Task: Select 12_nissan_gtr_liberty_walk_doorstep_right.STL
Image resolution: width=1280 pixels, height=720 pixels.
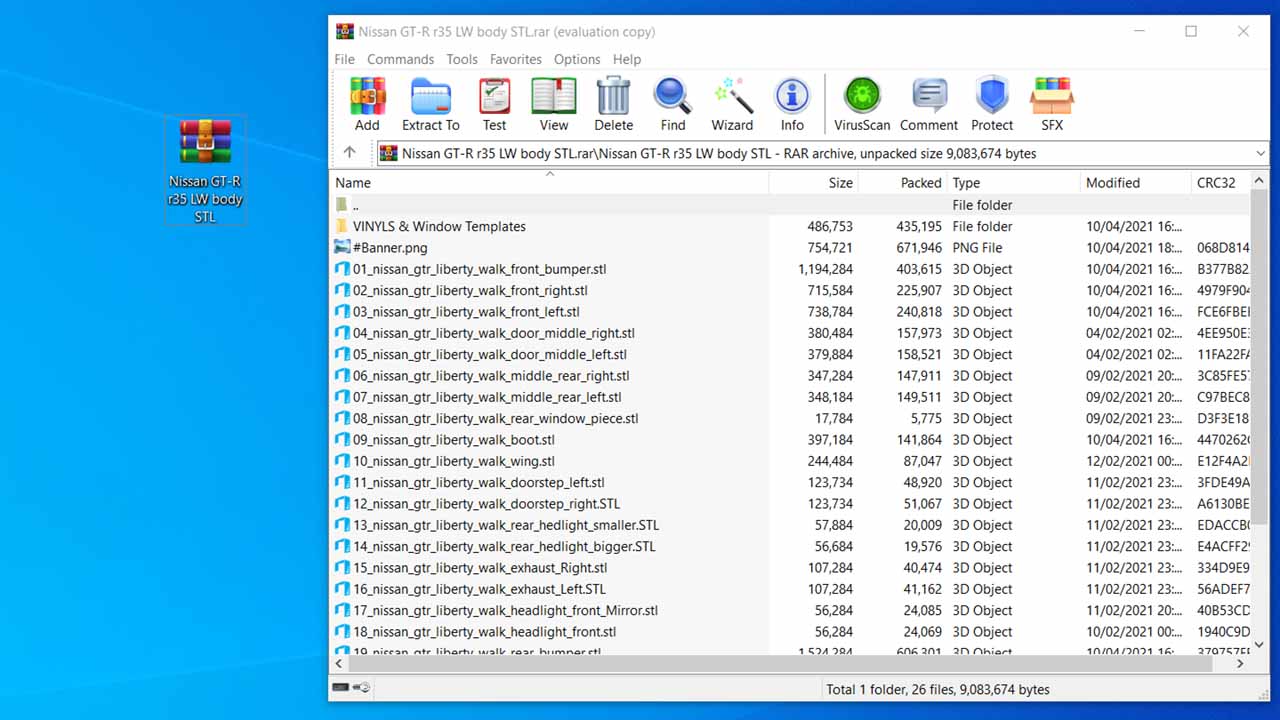Action: coord(790,504)
